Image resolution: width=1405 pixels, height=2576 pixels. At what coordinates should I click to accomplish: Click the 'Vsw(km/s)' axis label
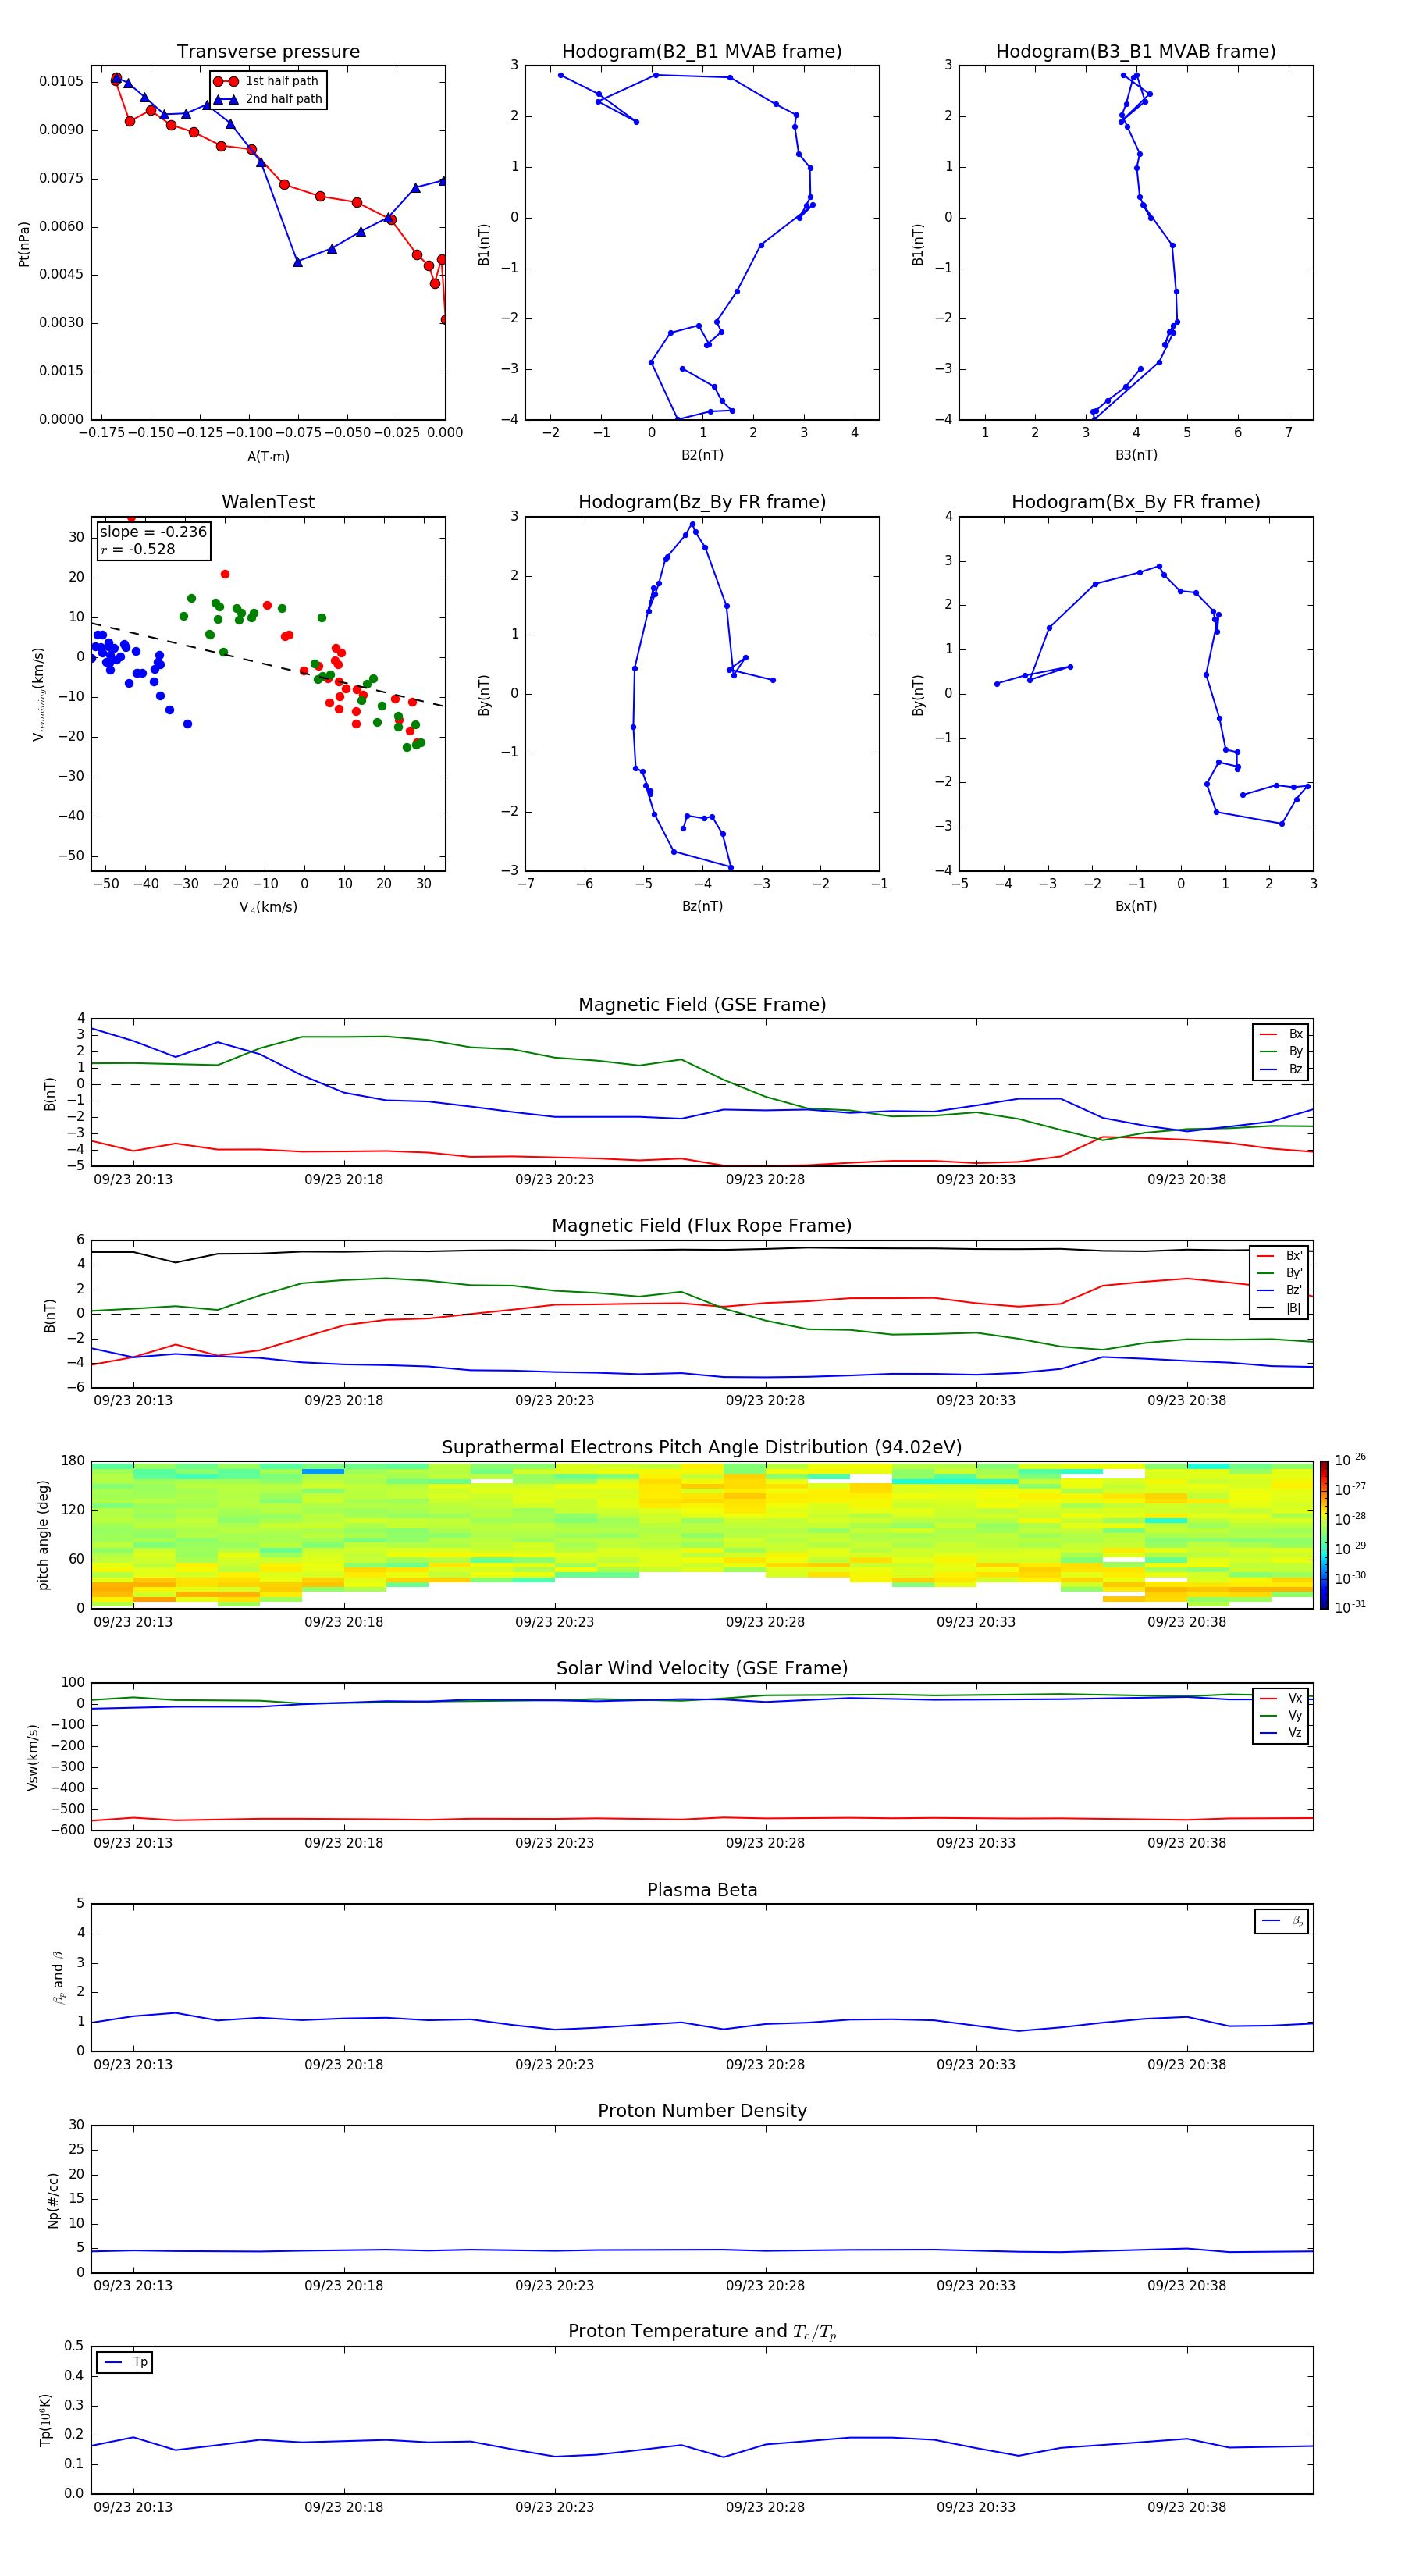[33, 1756]
